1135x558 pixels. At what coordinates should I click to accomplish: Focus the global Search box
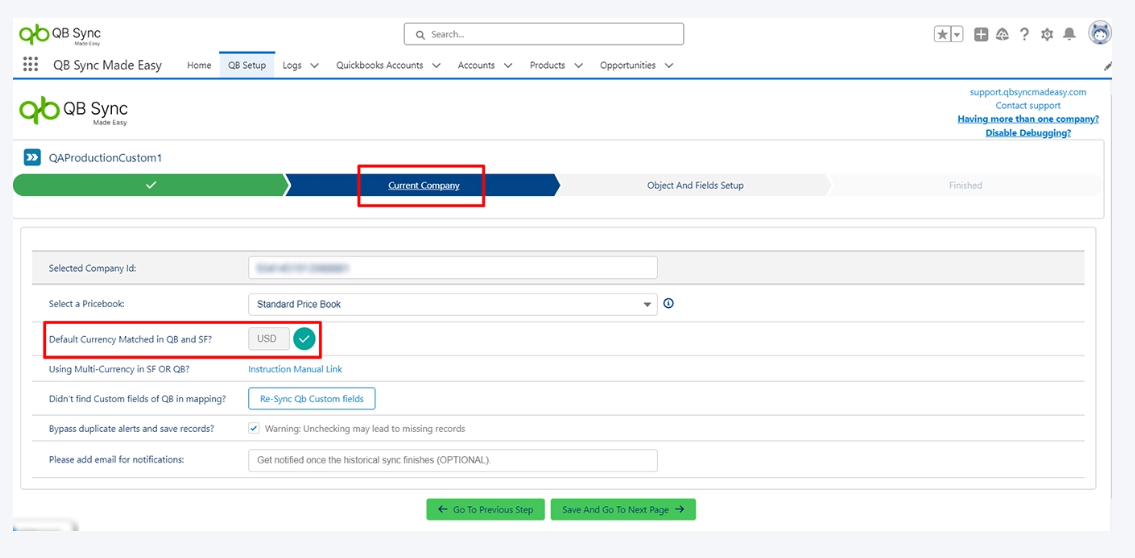(x=544, y=34)
